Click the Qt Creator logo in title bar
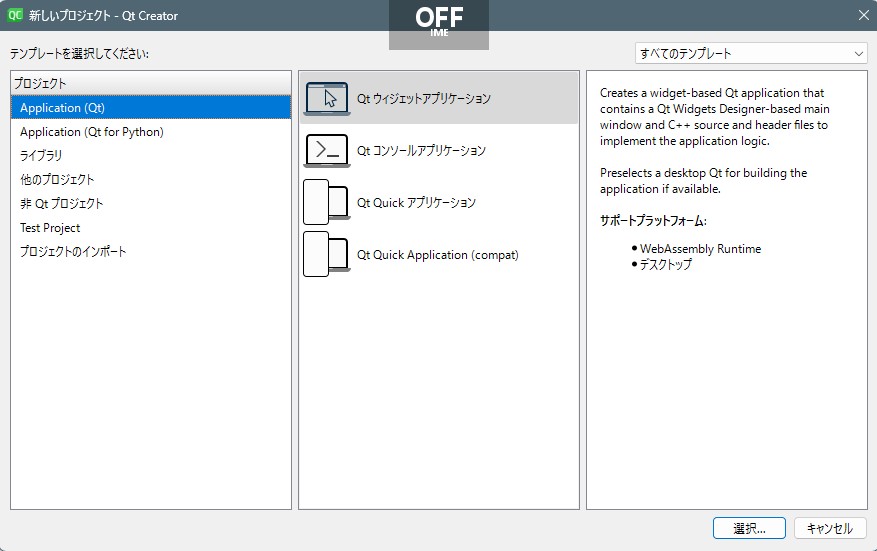877x551 pixels. click(15, 15)
